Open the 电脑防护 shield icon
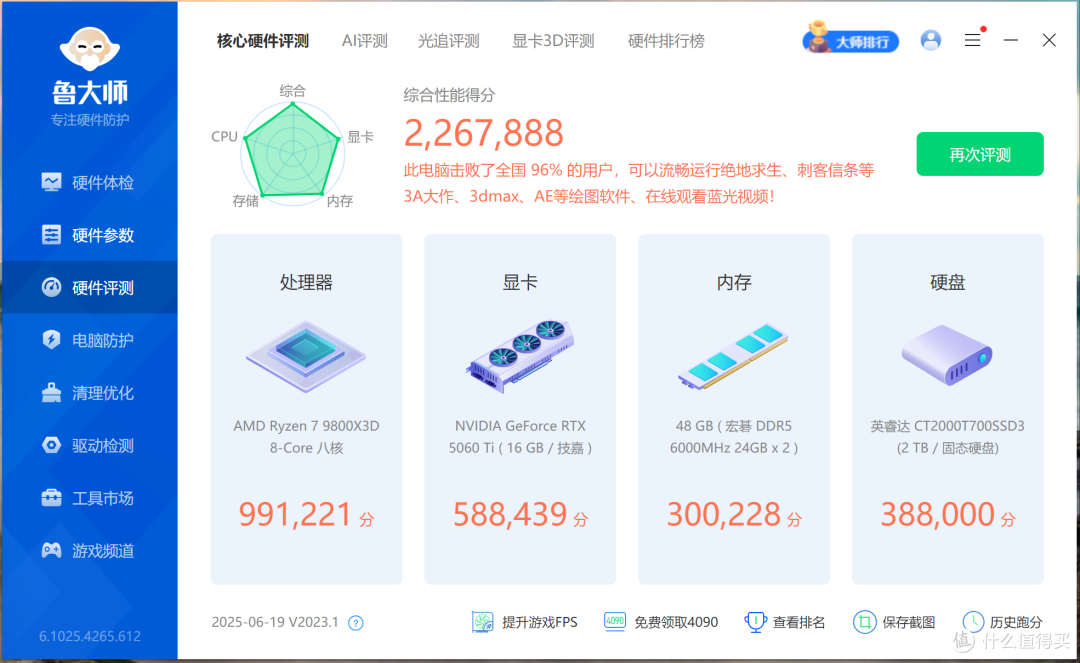Image resolution: width=1080 pixels, height=663 pixels. coord(51,339)
